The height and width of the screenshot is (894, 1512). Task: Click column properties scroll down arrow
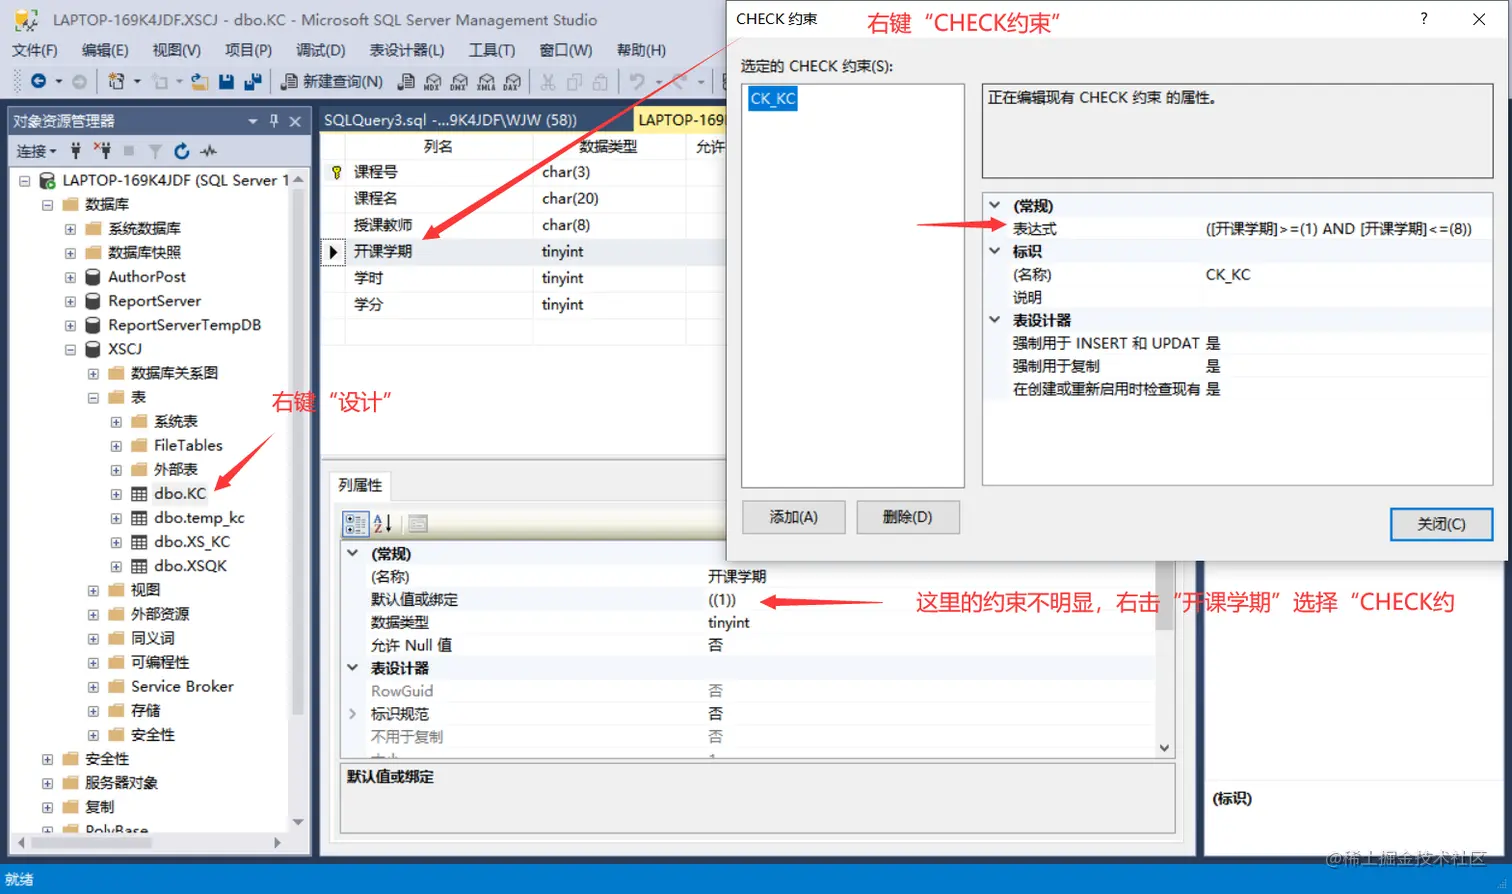pyautogui.click(x=1164, y=748)
